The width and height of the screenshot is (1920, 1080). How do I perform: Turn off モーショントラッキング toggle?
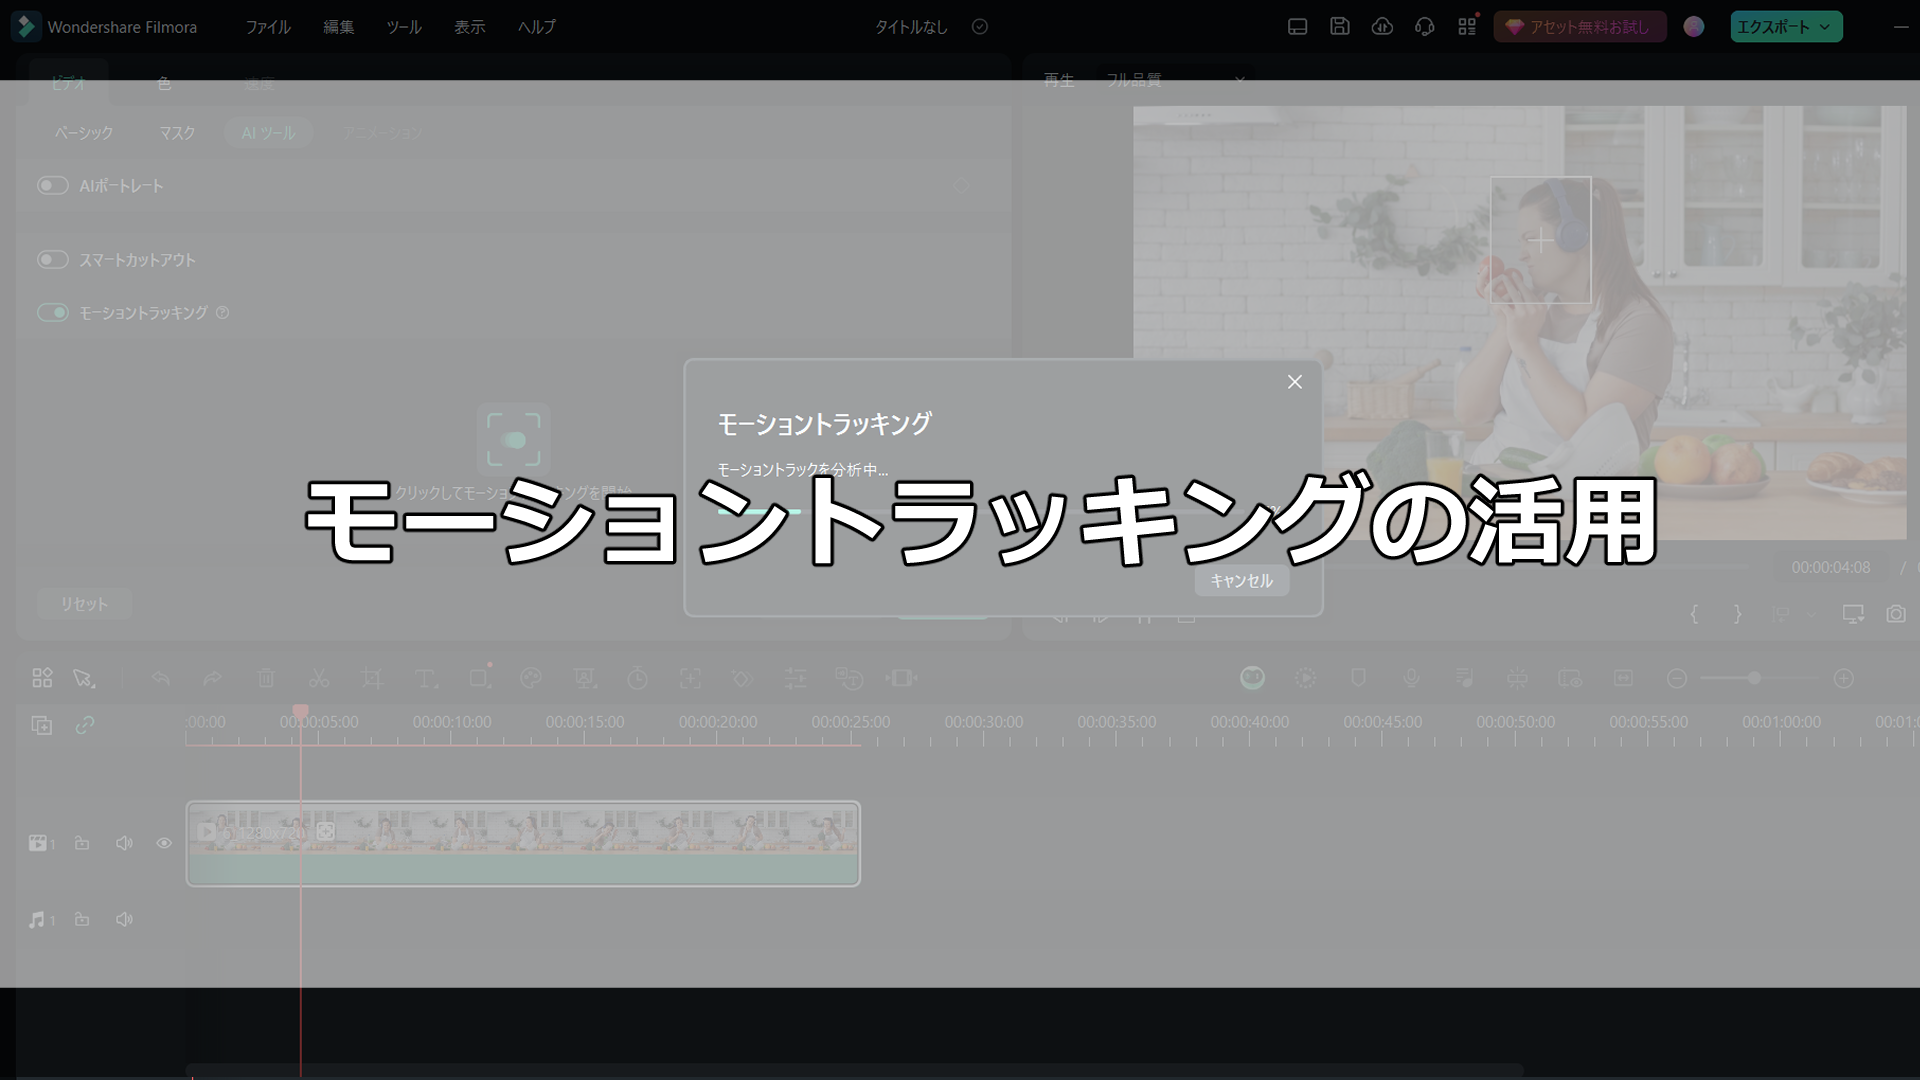53,313
